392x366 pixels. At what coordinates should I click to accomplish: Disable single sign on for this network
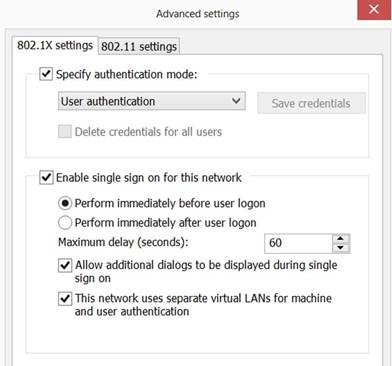coord(46,177)
